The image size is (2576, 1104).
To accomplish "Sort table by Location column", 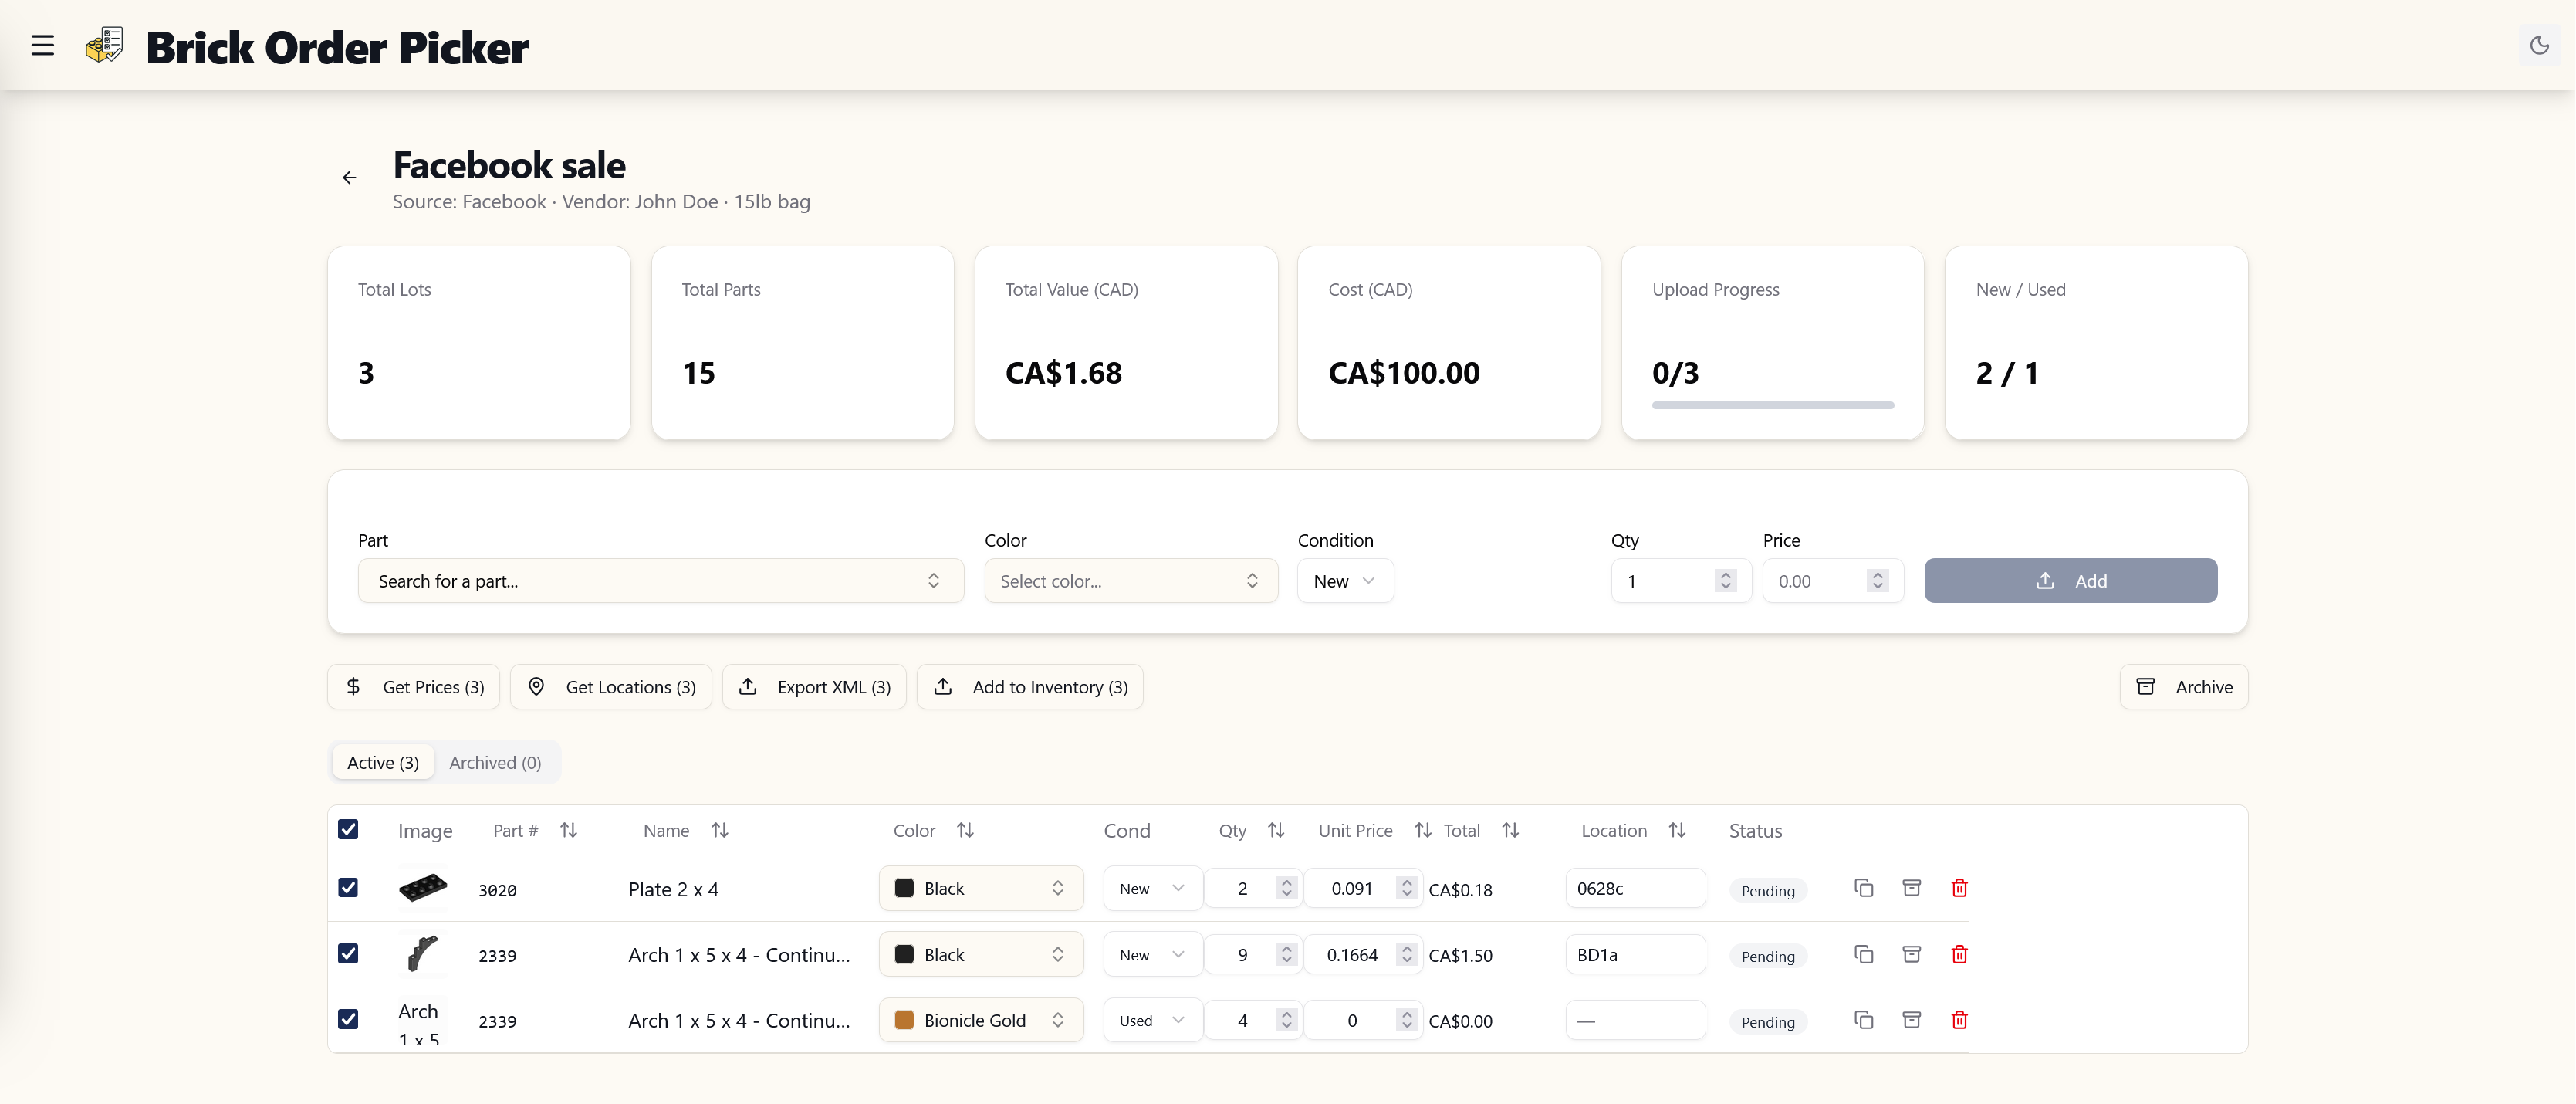I will [1677, 830].
